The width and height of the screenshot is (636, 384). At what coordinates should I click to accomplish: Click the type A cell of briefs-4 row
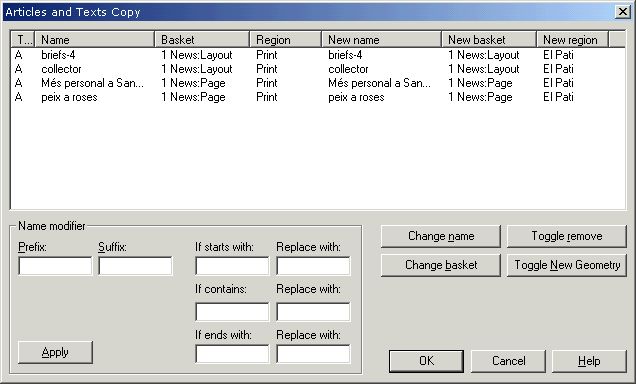pyautogui.click(x=19, y=55)
